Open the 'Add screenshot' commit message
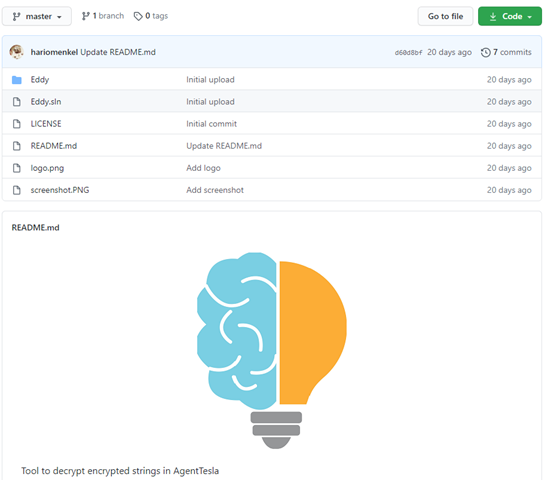 coord(215,190)
